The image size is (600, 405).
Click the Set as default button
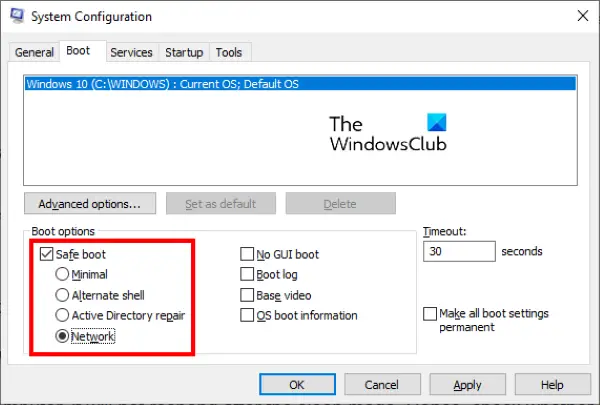tap(221, 204)
